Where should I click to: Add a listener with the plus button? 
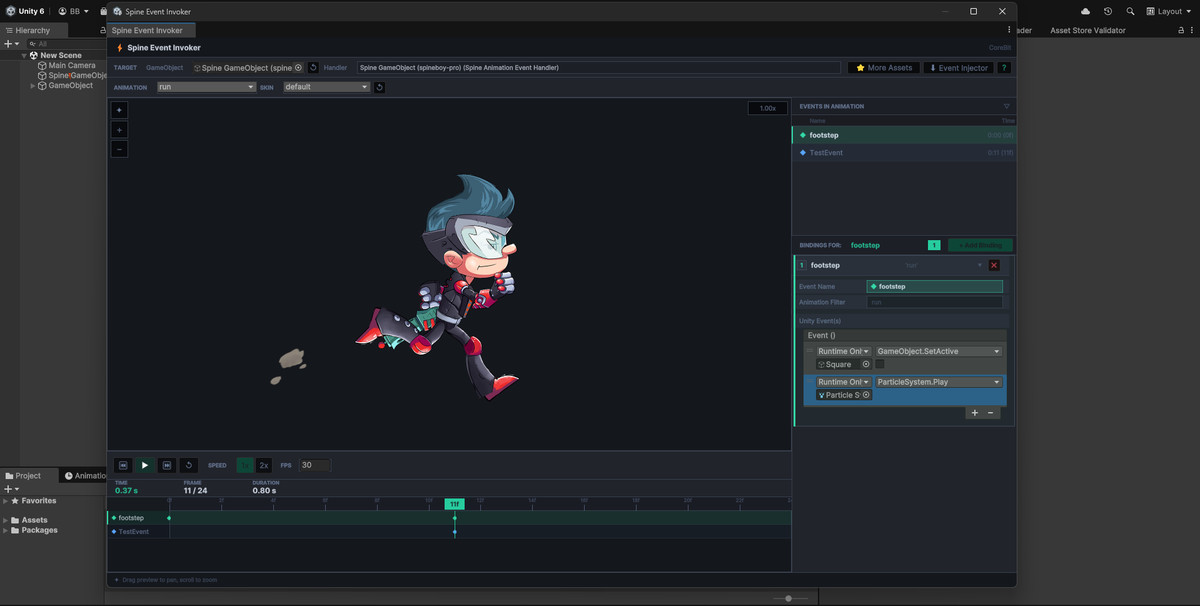tap(975, 413)
